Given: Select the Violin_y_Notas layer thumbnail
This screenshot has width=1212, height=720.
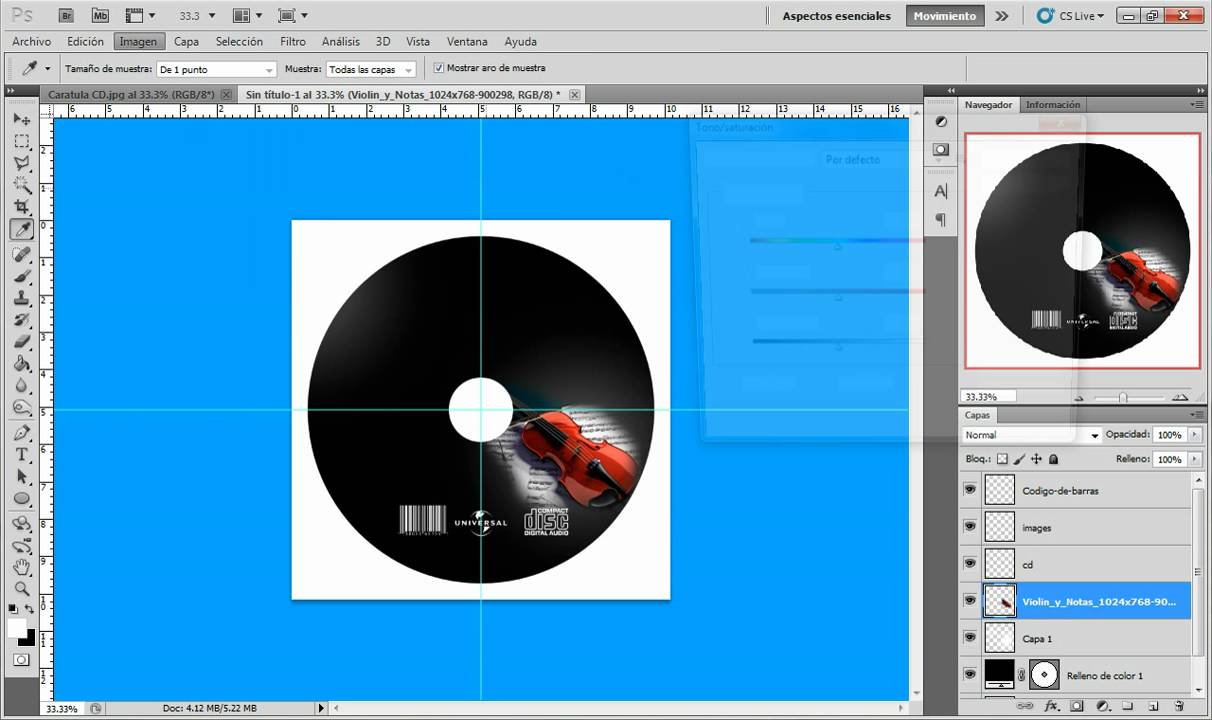Looking at the screenshot, I should click(1000, 600).
